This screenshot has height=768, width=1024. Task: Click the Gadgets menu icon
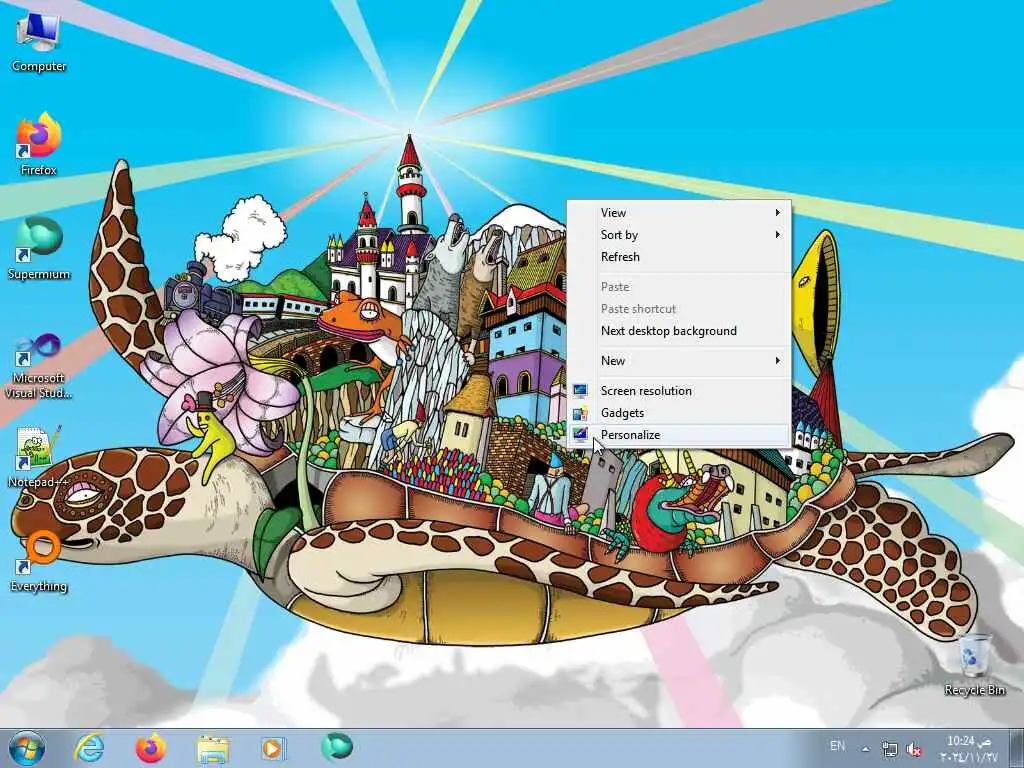tap(580, 413)
